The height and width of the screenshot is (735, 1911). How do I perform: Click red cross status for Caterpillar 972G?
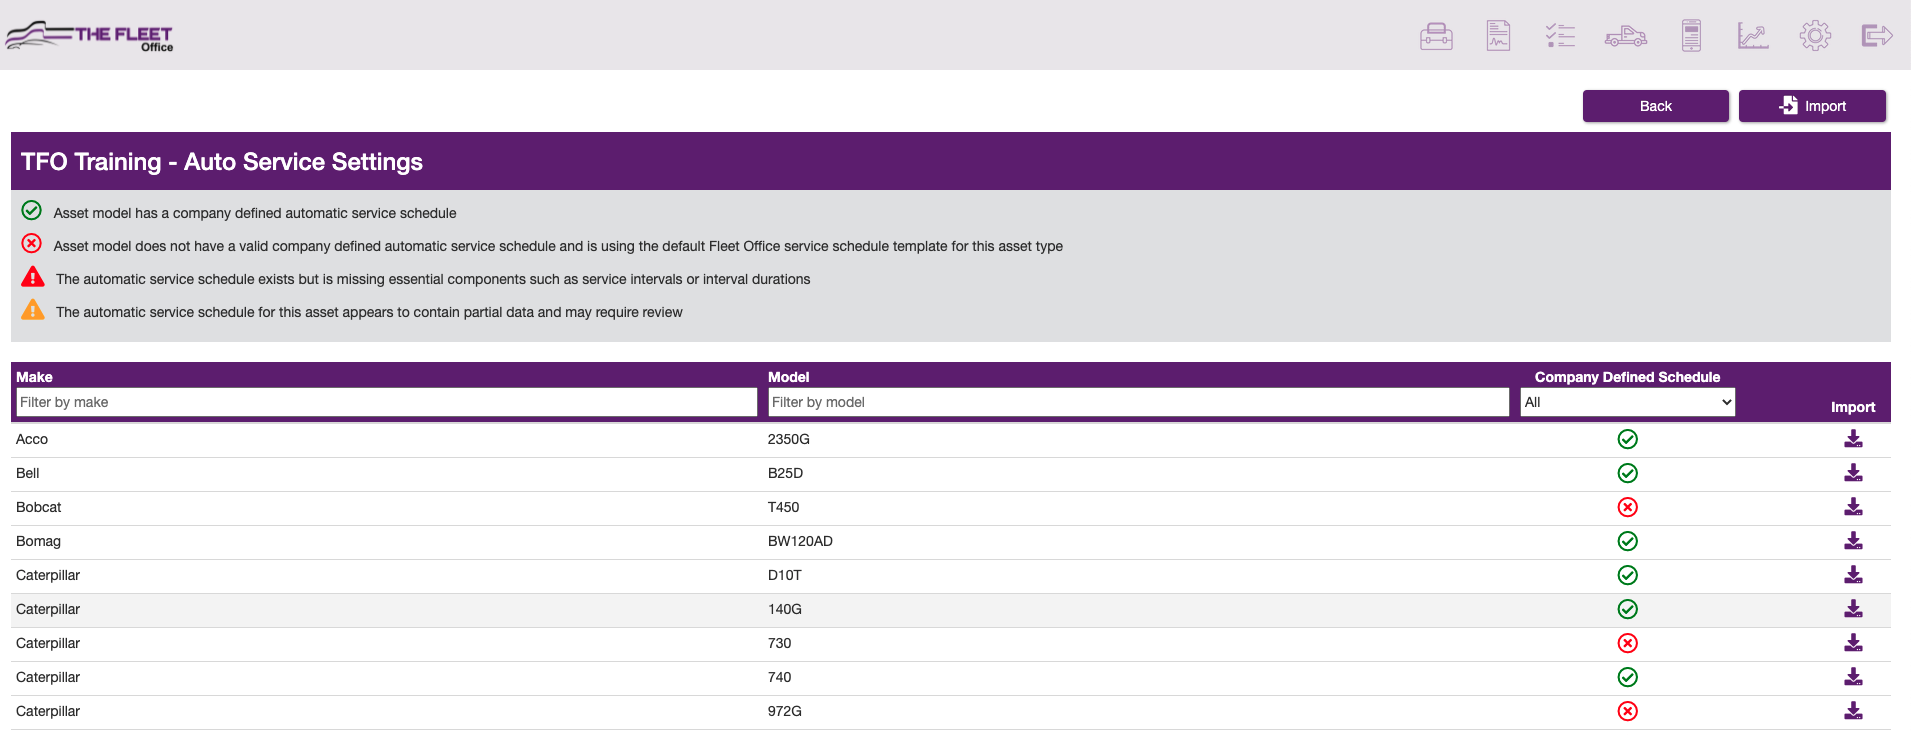click(x=1627, y=711)
